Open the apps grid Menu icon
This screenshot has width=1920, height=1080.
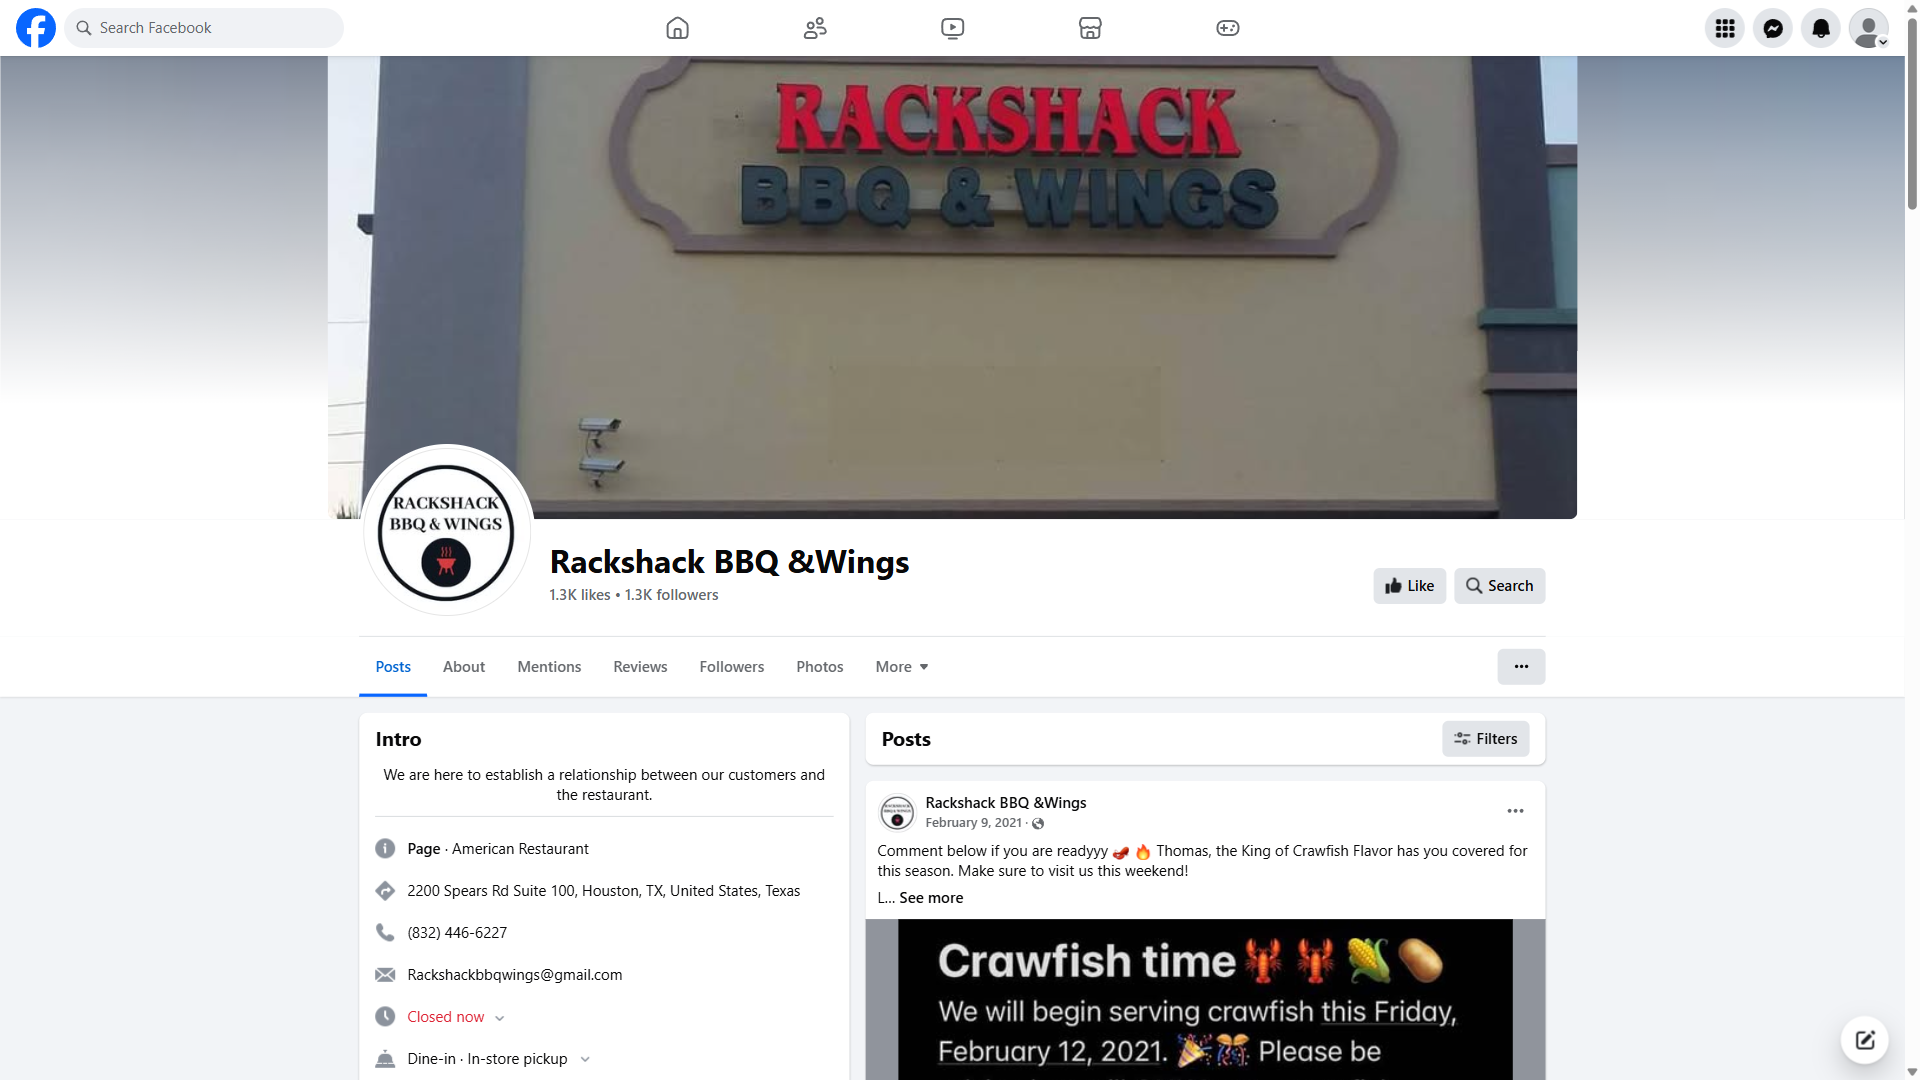1725,28
